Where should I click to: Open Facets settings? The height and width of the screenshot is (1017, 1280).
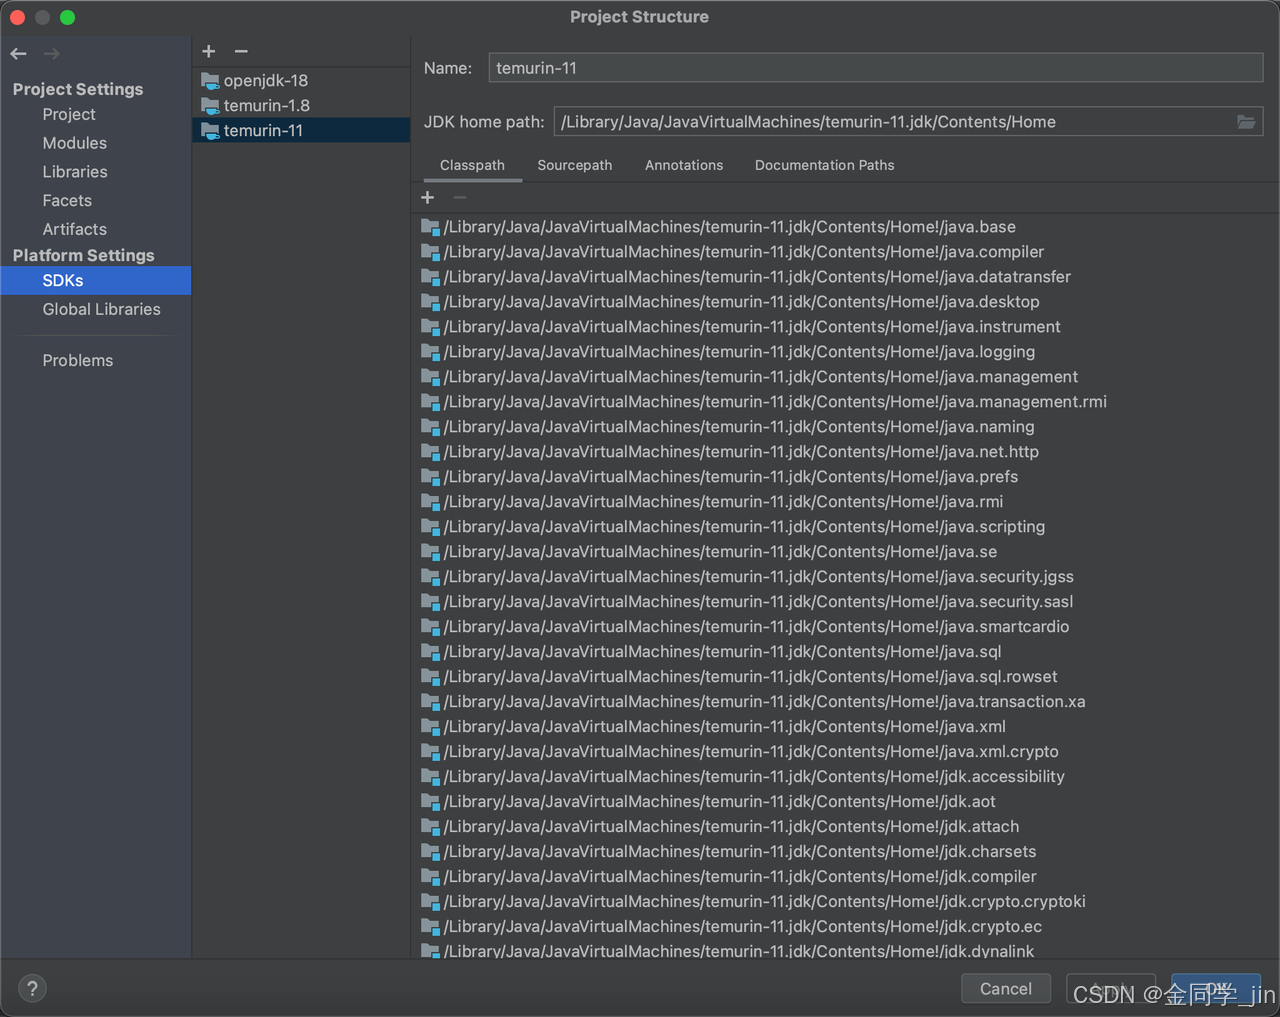coord(67,201)
